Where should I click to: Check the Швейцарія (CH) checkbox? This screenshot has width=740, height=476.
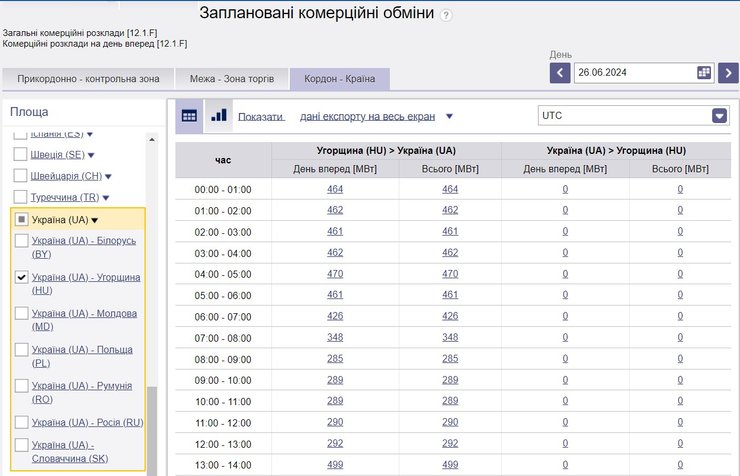[x=20, y=175]
